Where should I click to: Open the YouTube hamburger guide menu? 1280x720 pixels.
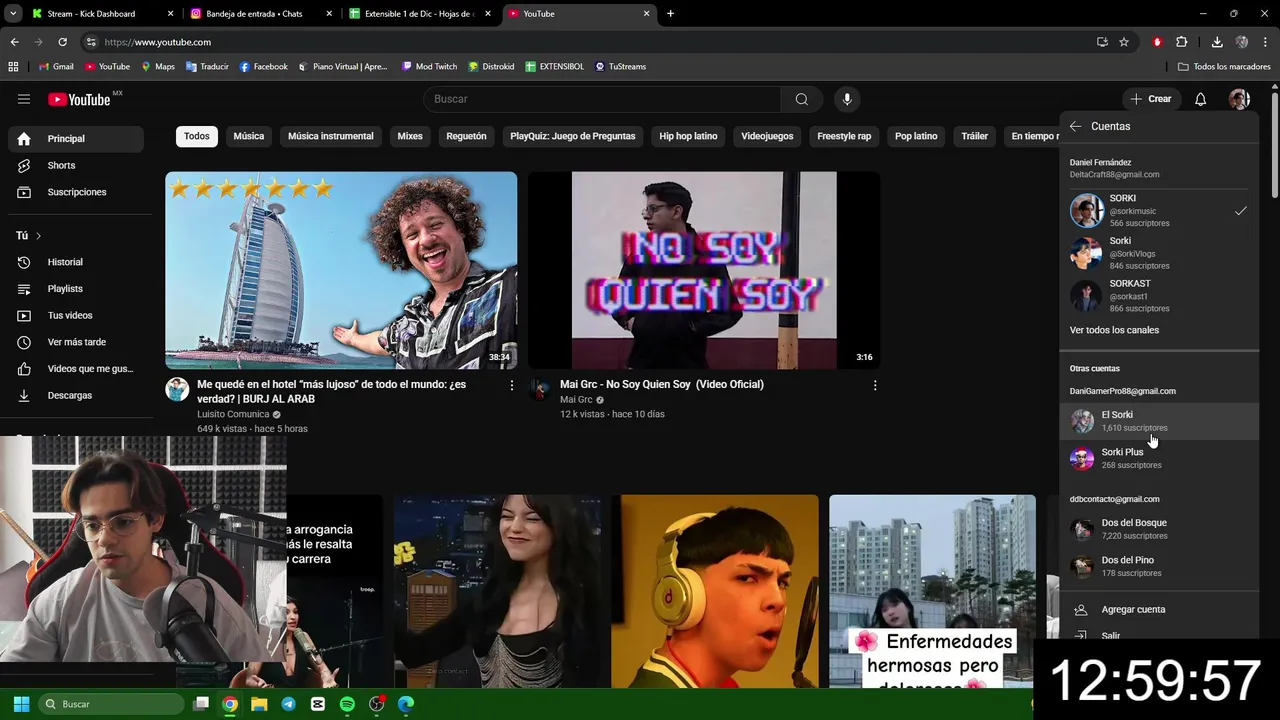(24, 99)
